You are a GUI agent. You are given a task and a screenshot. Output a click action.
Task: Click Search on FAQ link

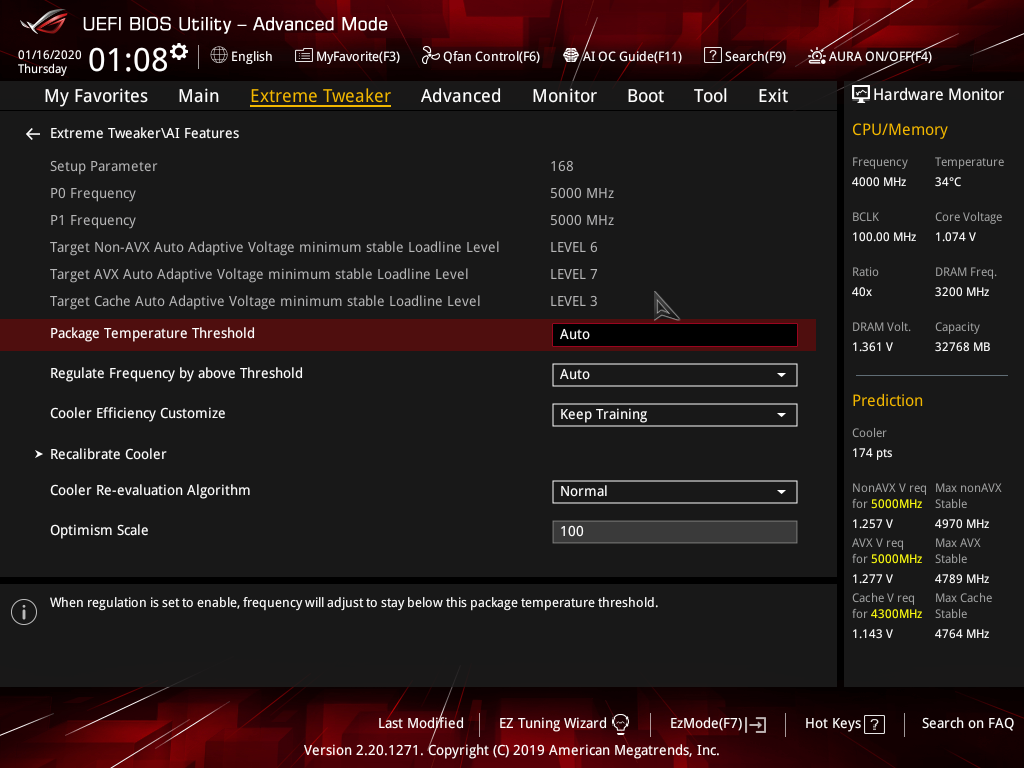point(967,724)
